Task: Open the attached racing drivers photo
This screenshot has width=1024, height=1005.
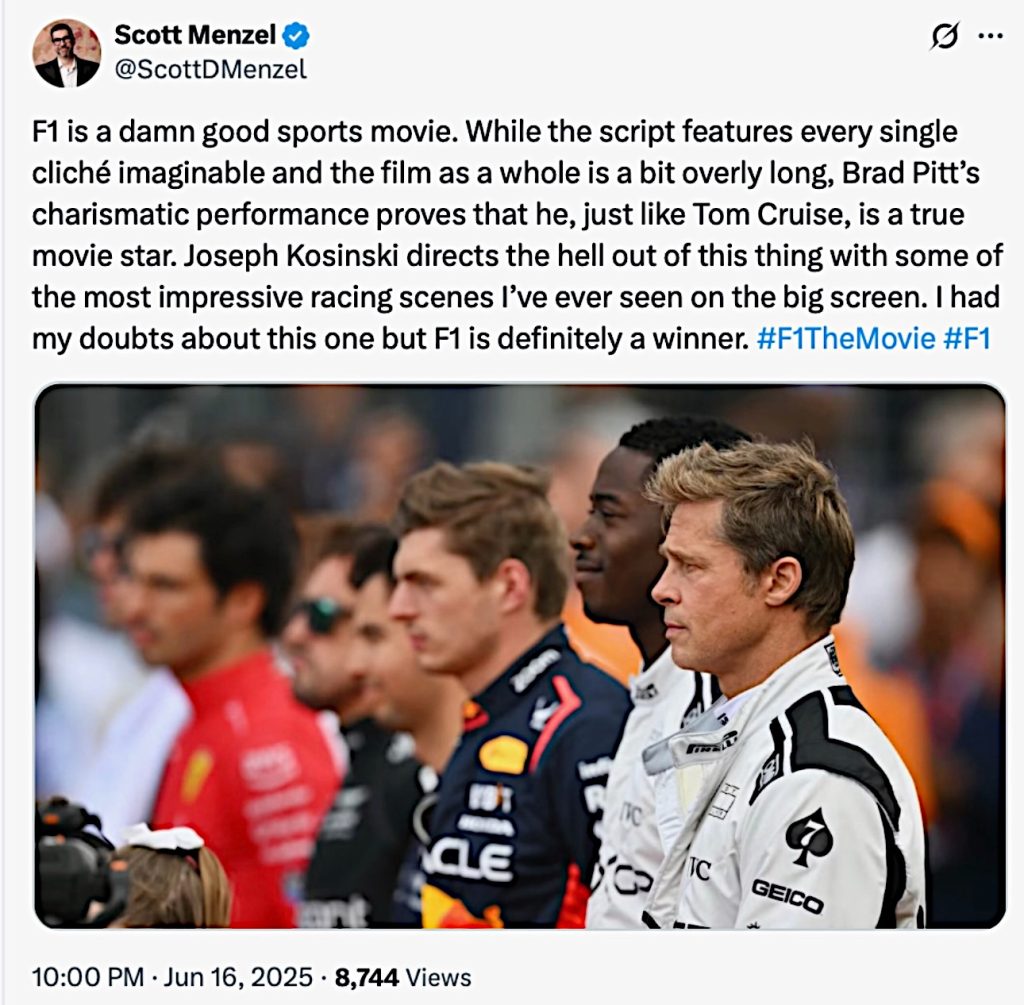Action: coord(520,656)
